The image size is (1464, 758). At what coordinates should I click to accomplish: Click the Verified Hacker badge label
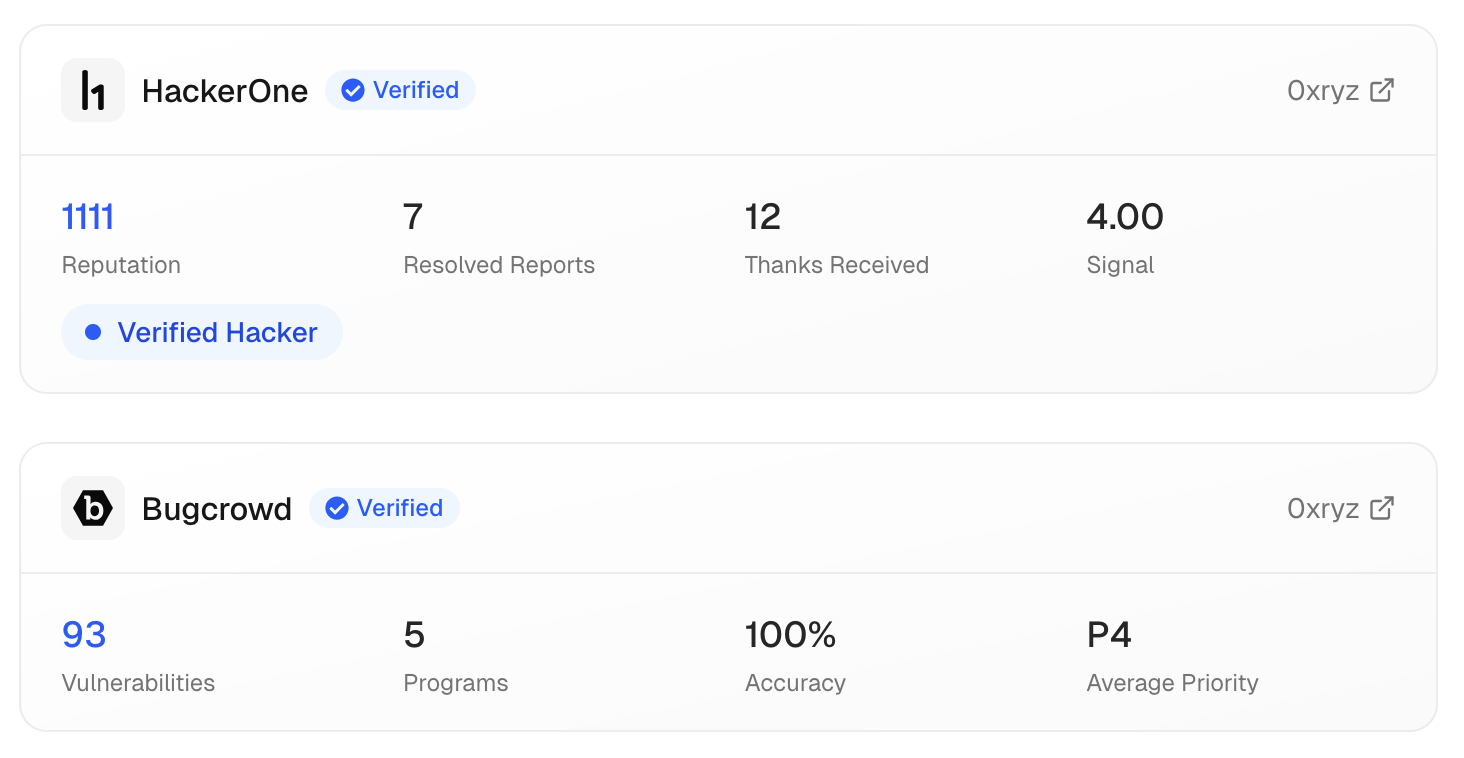pyautogui.click(x=217, y=332)
